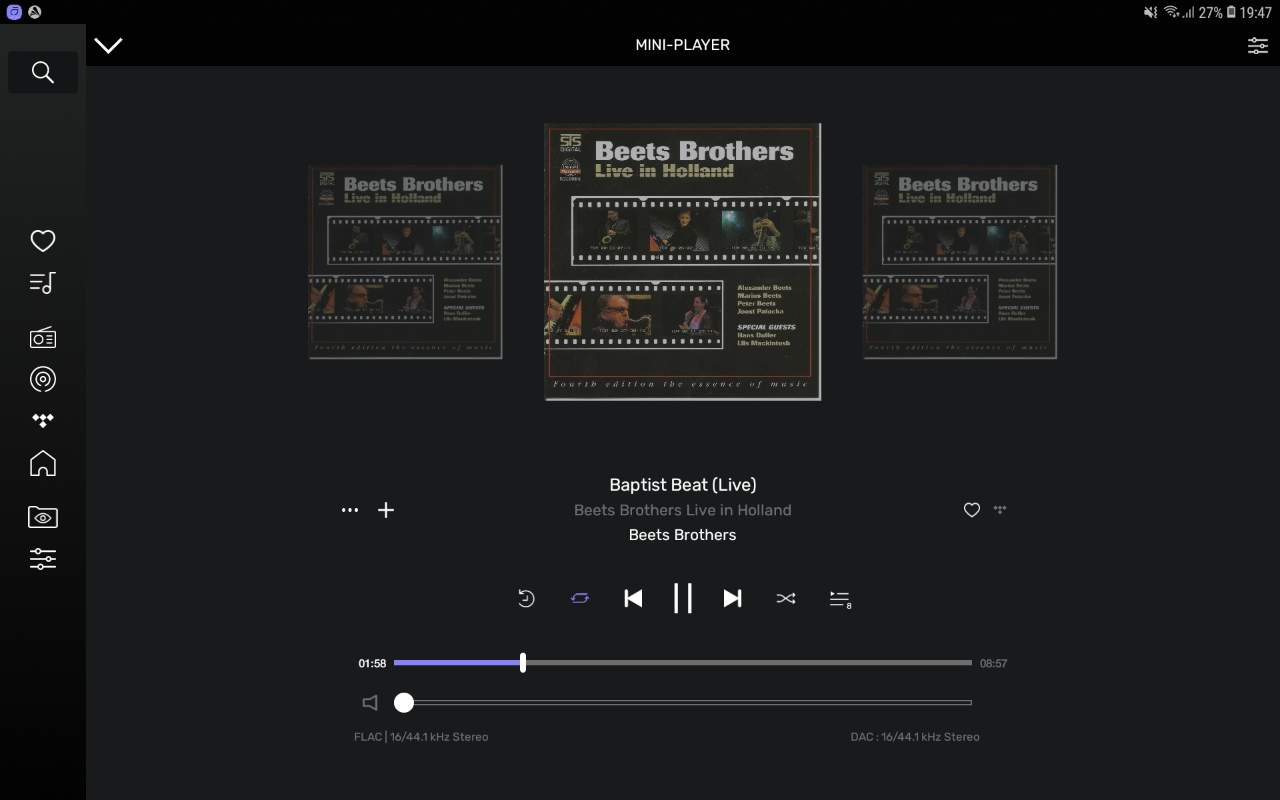Toggle repeat mode

[x=580, y=598]
